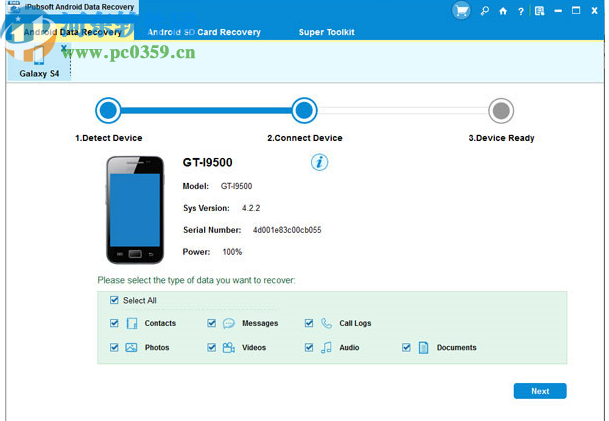609x421 pixels.
Task: Open the shopping cart purchase icon
Action: 461,10
